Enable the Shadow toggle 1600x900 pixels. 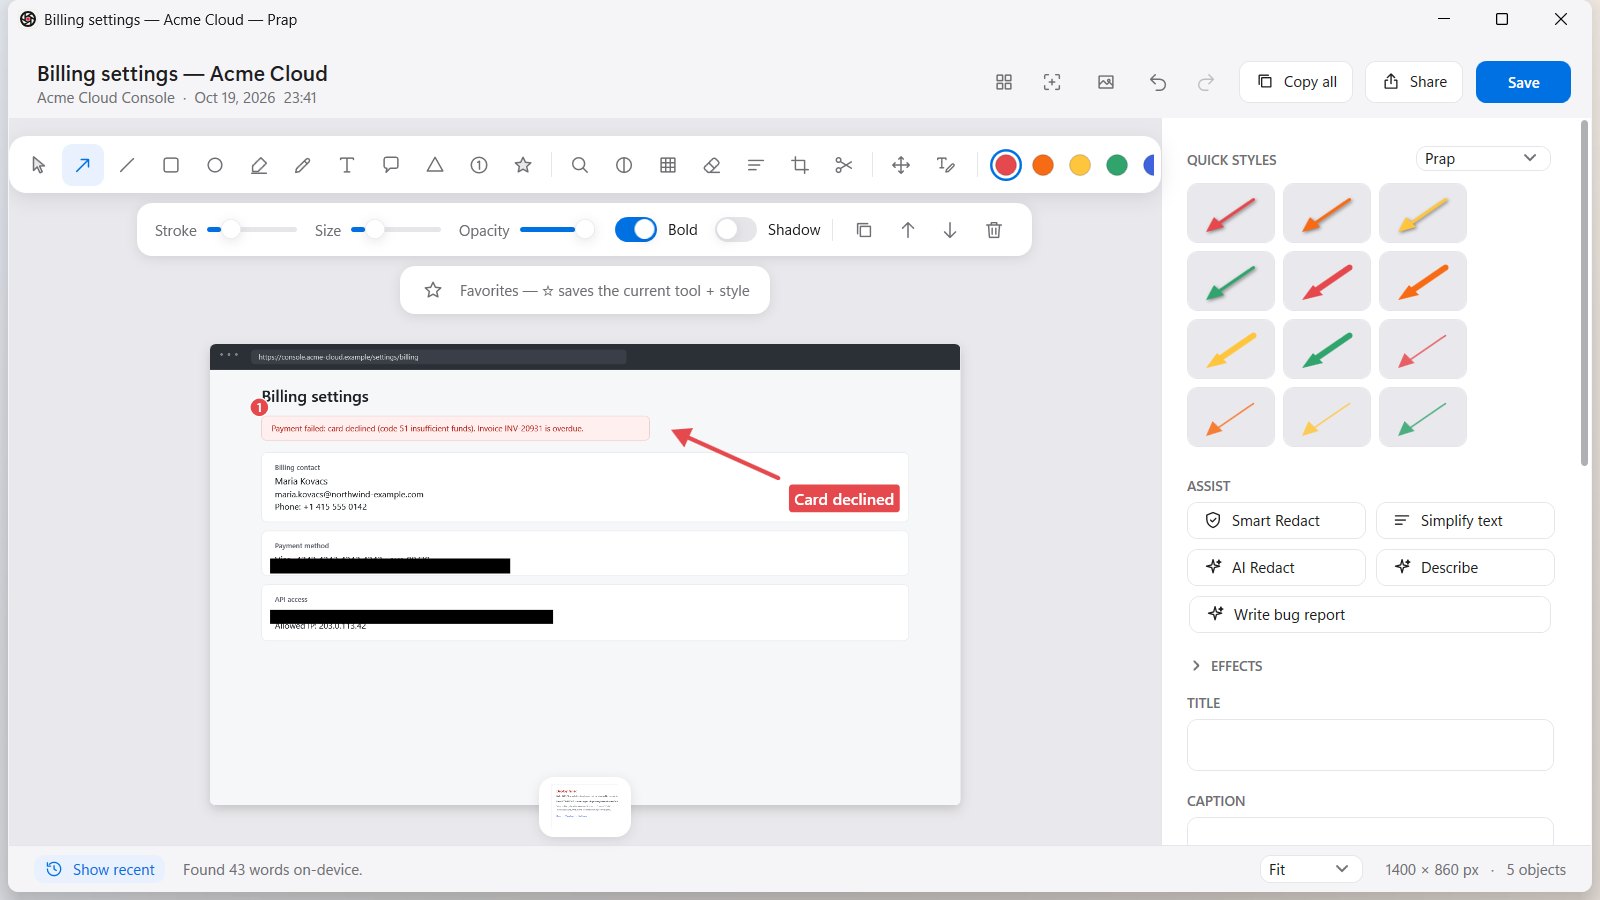coord(735,230)
